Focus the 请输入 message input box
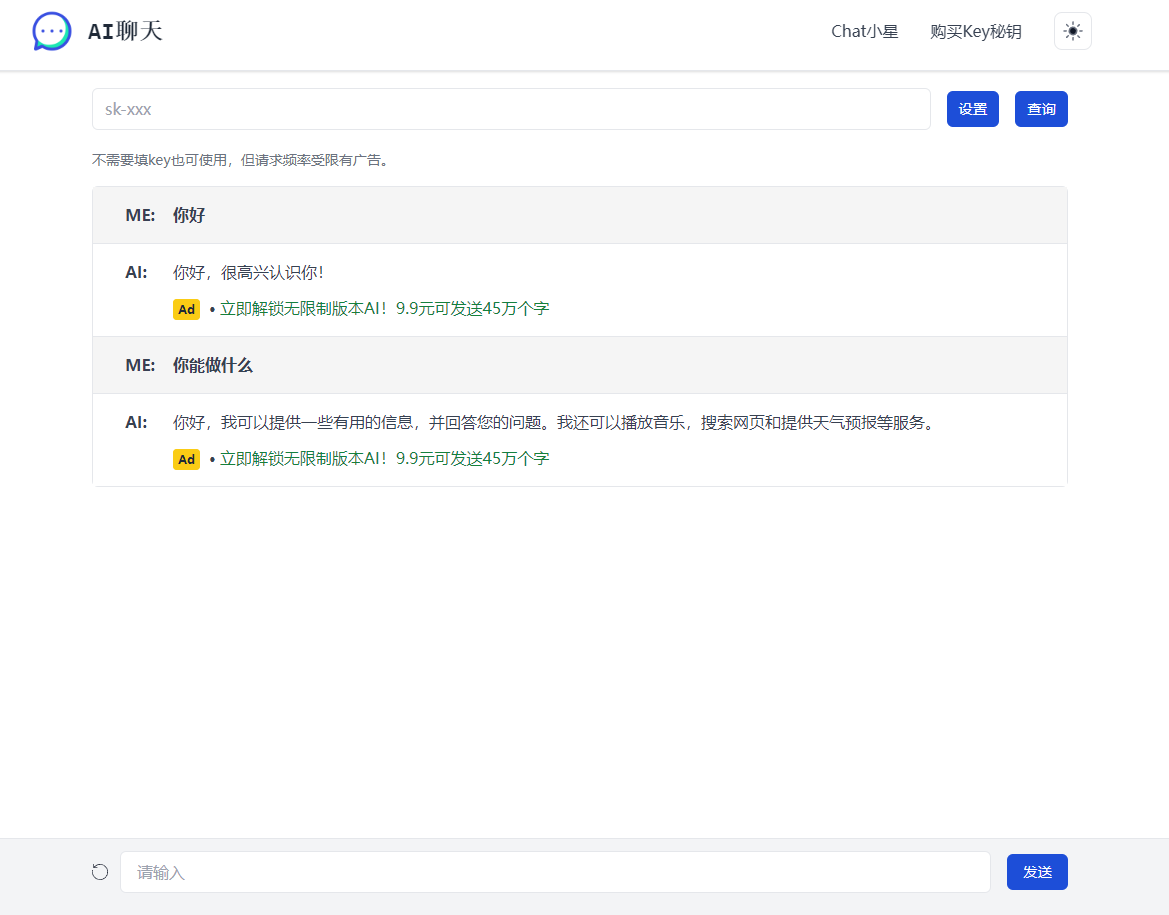The image size is (1169, 915). [x=555, y=872]
